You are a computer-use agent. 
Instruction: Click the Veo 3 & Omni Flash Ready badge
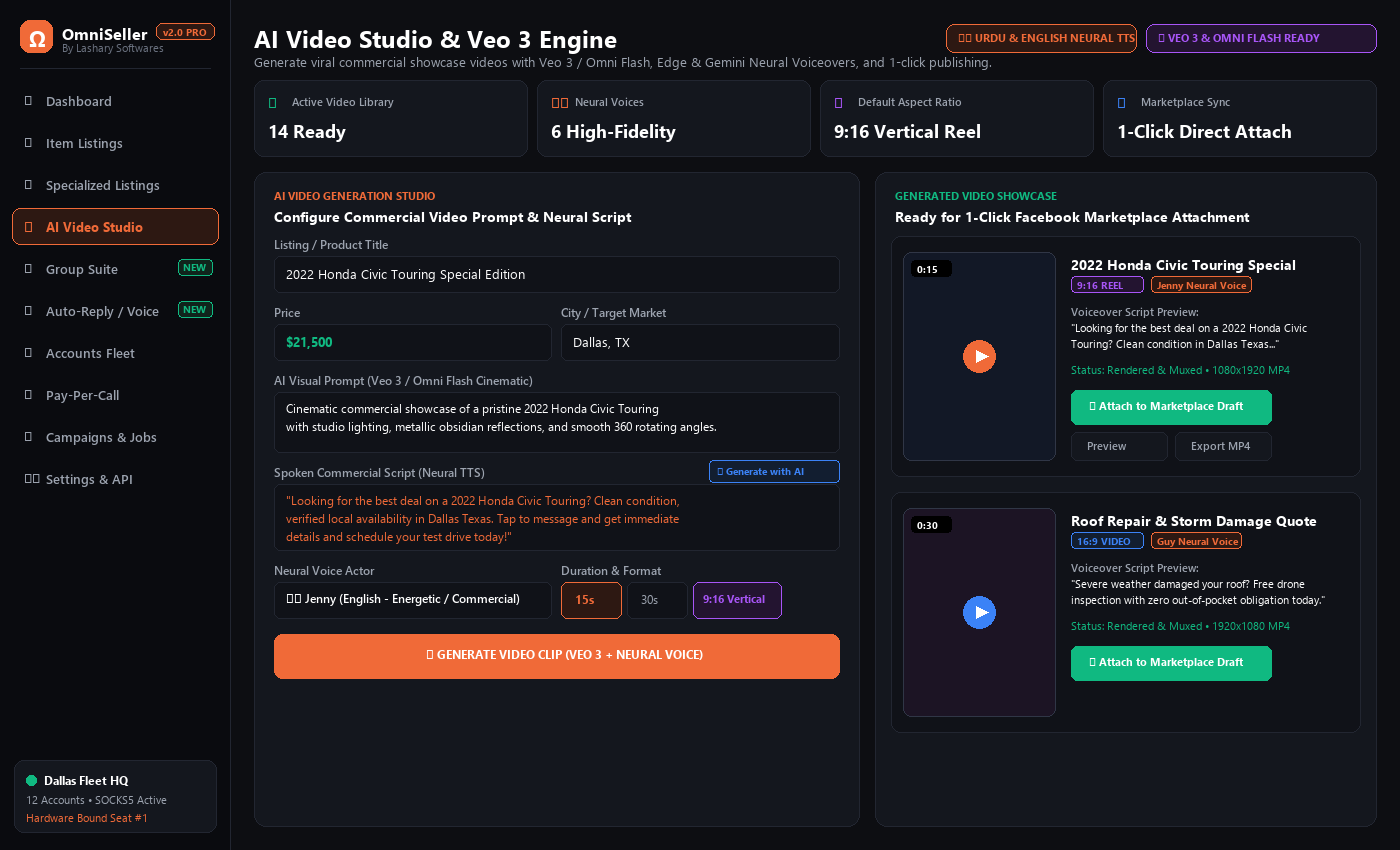[1261, 38]
